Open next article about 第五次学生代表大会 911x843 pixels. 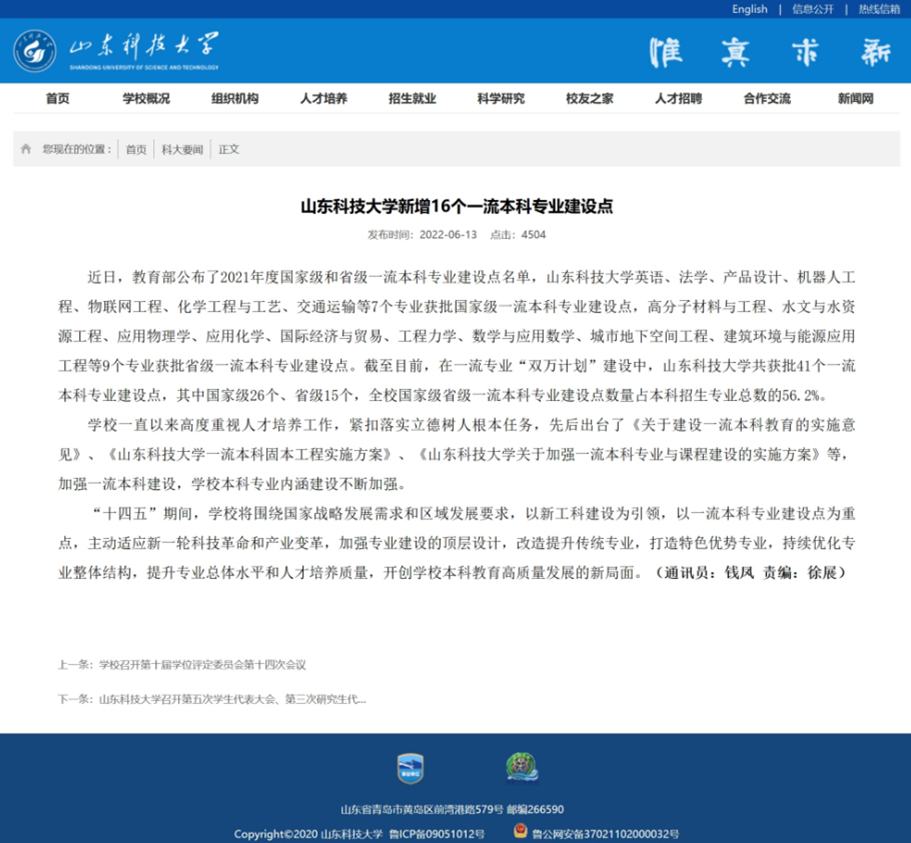(232, 699)
